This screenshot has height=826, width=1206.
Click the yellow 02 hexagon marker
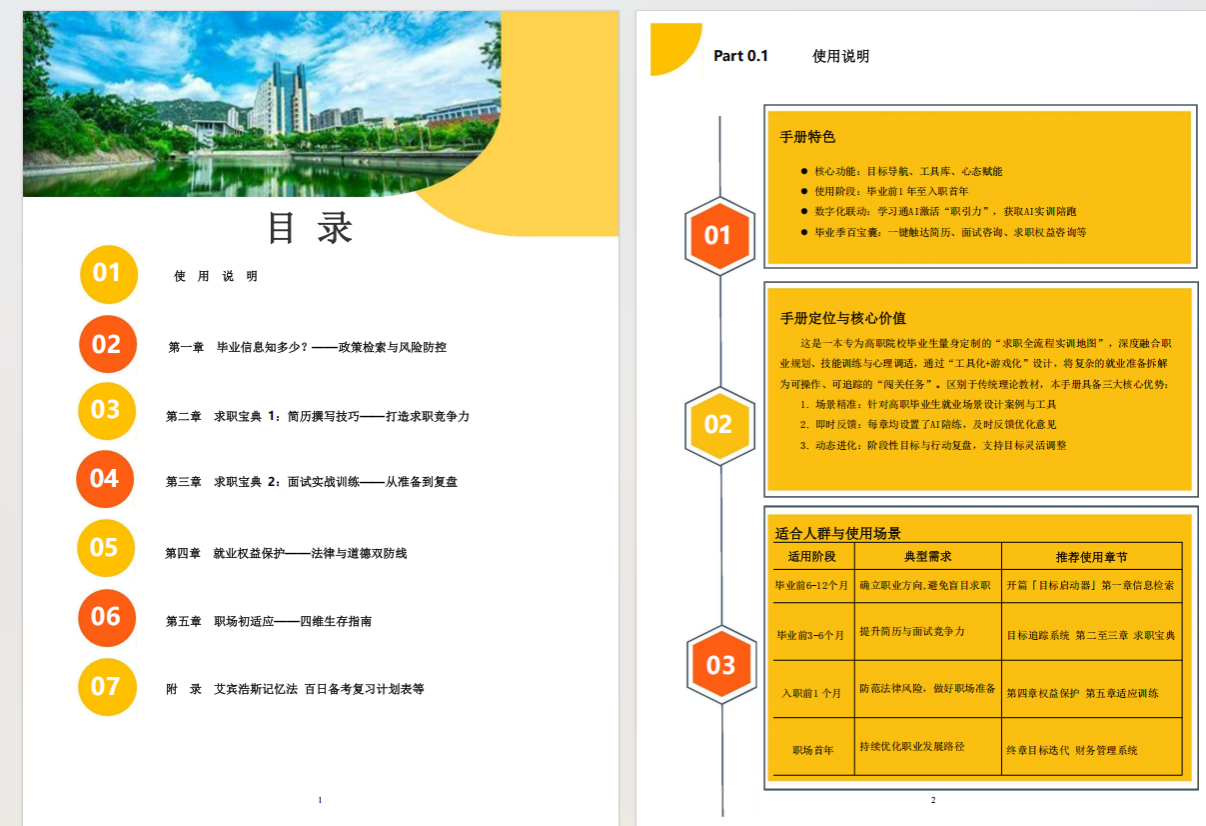click(x=719, y=425)
